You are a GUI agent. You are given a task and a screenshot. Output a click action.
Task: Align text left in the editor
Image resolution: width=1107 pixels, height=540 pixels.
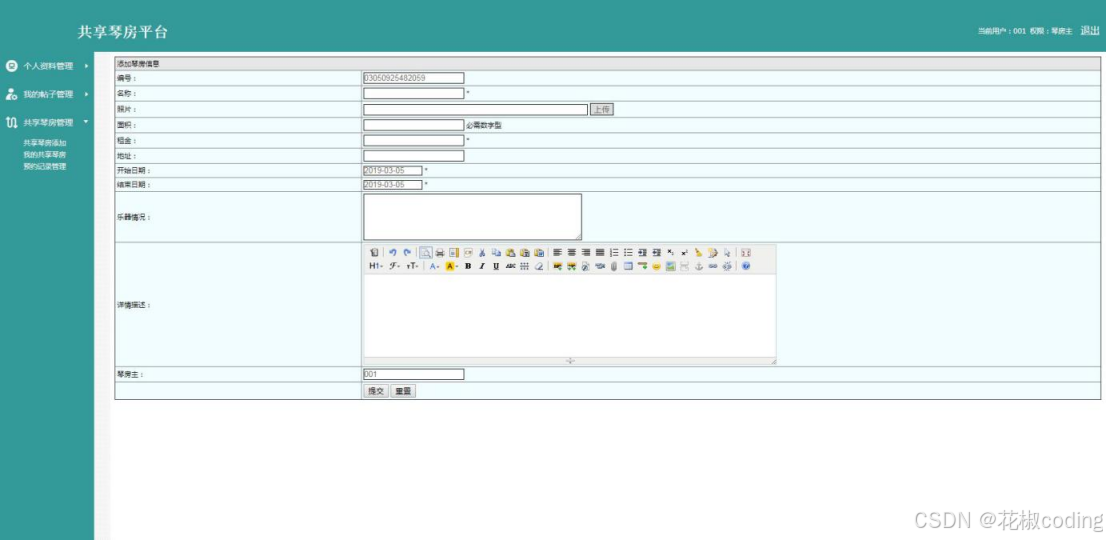pyautogui.click(x=556, y=253)
